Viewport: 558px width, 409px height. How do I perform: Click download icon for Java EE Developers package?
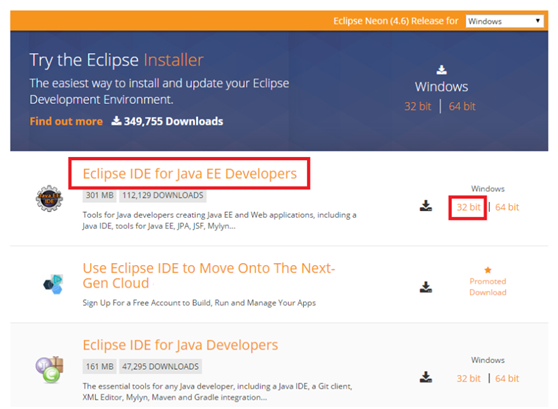click(426, 206)
